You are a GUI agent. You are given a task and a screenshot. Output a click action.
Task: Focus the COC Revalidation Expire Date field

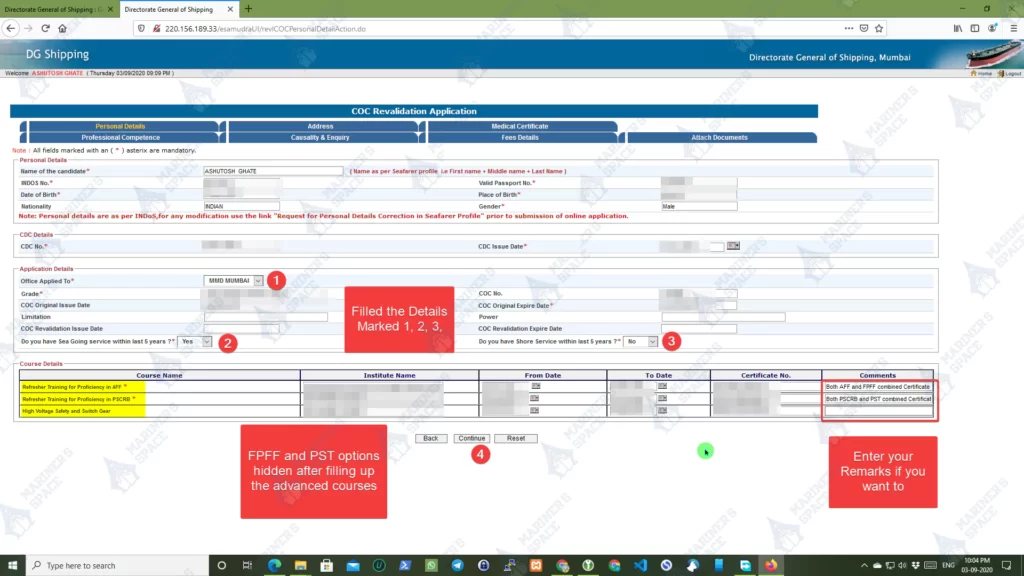click(699, 328)
